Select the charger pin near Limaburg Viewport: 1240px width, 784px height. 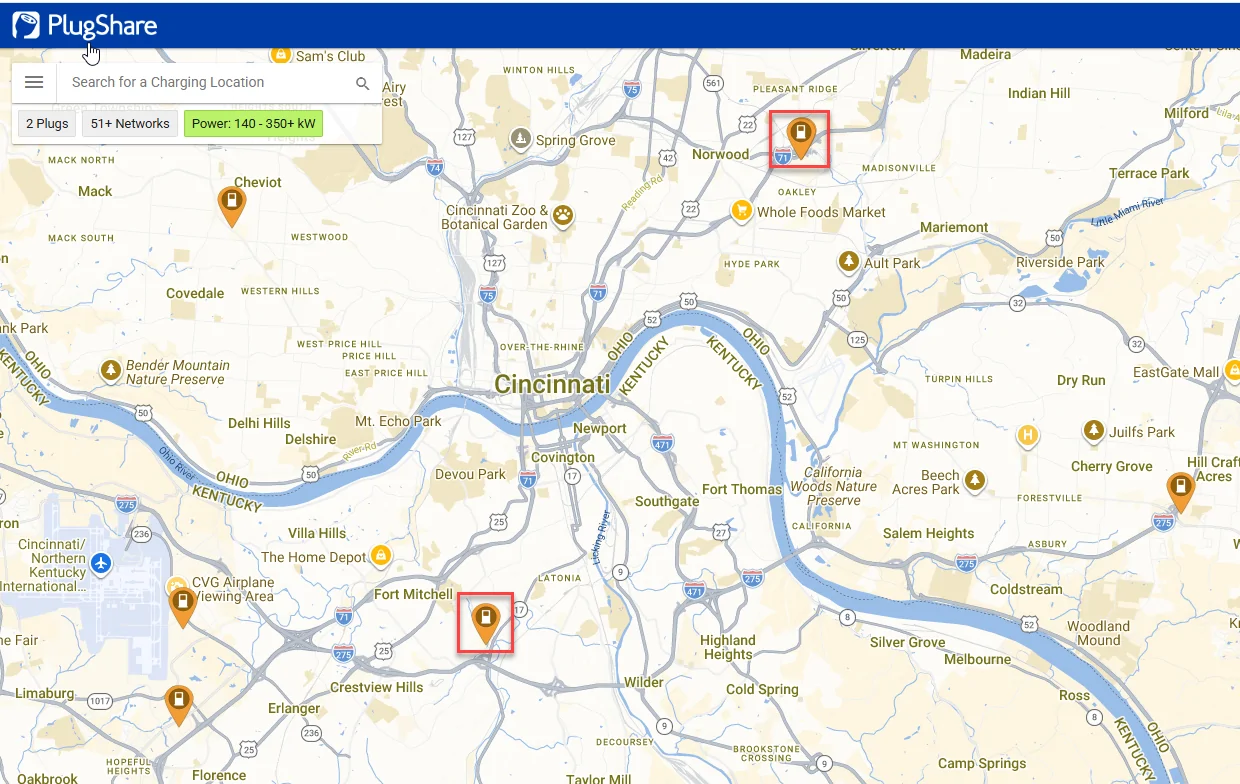[x=179, y=704]
